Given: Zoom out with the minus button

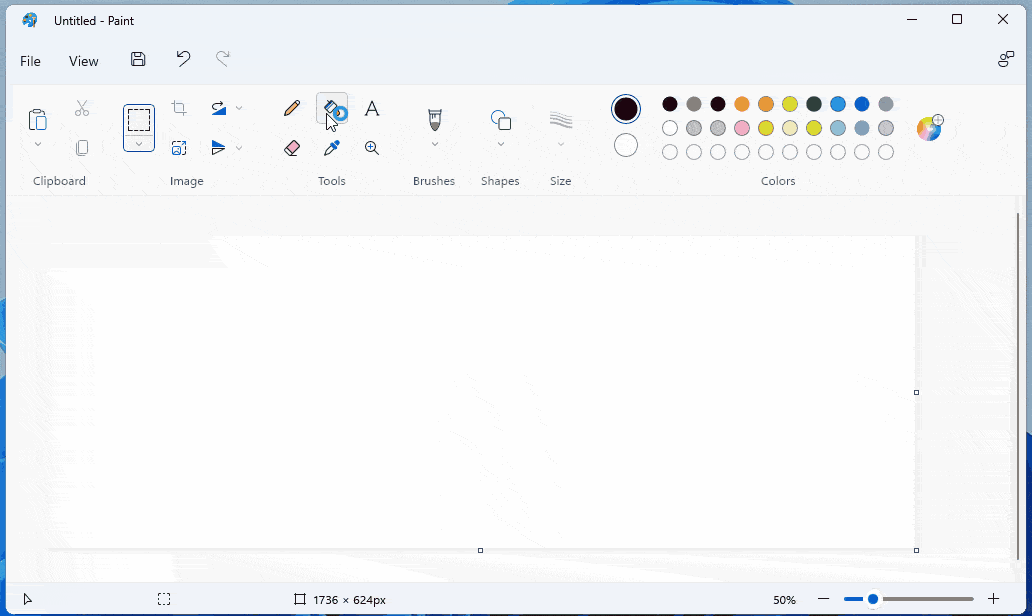Looking at the screenshot, I should tap(823, 598).
